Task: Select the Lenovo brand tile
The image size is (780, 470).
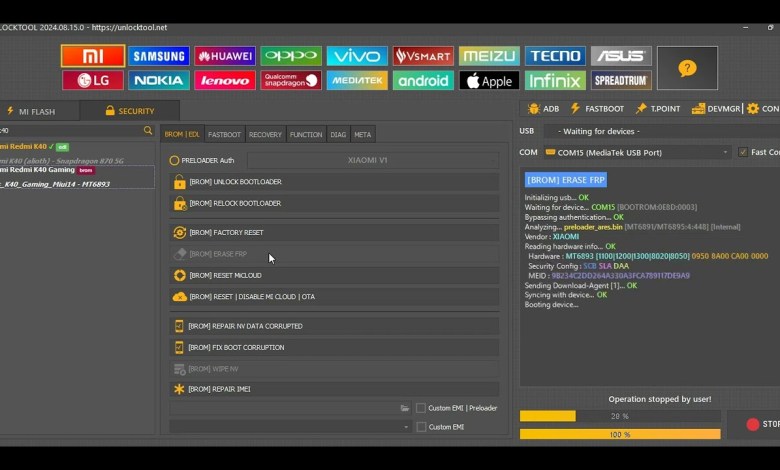Action: pos(225,80)
